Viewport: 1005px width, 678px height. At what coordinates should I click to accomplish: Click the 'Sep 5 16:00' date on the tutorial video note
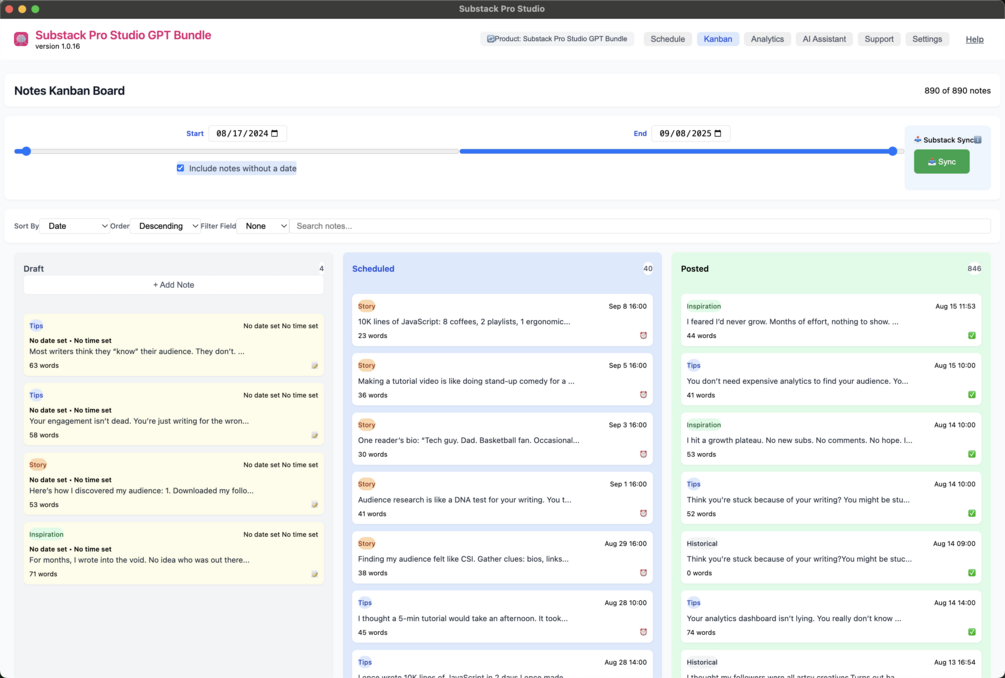point(627,365)
